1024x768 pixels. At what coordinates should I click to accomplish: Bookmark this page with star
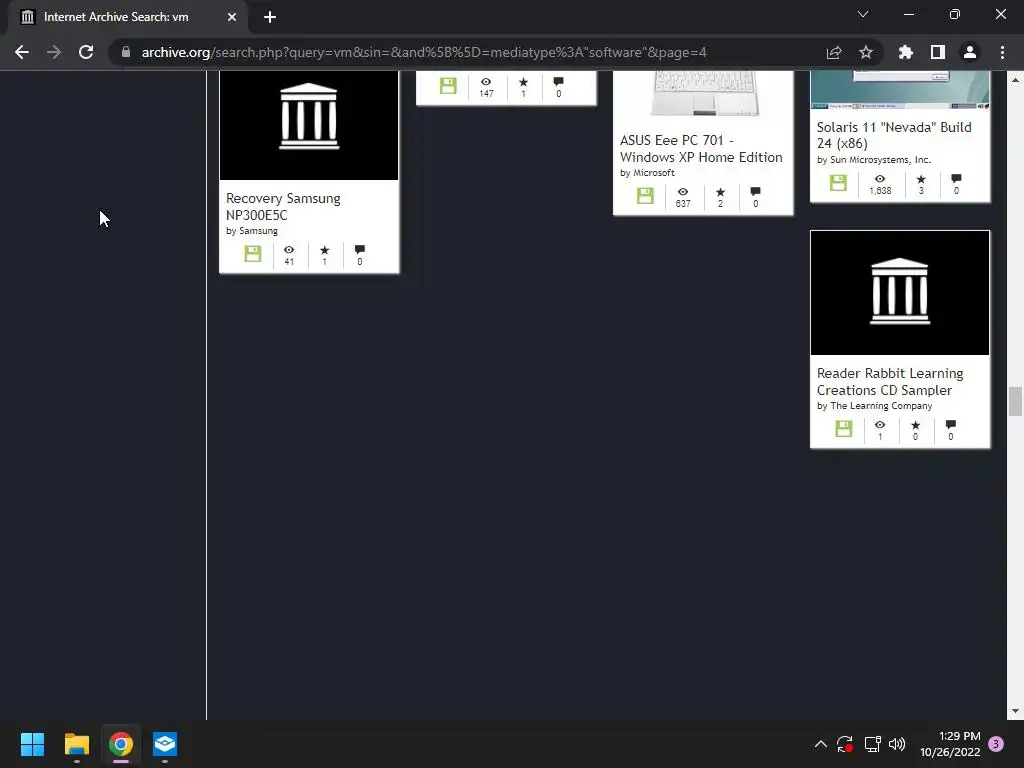[866, 52]
